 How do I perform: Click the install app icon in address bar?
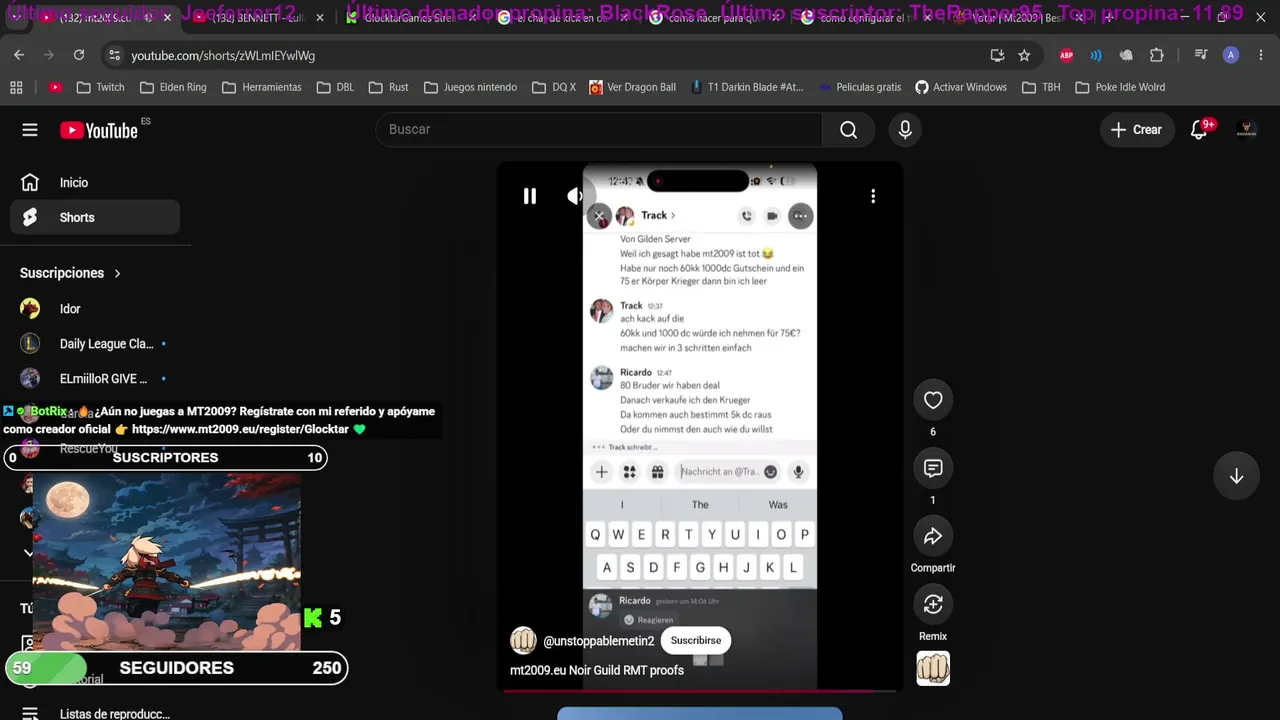coord(997,55)
